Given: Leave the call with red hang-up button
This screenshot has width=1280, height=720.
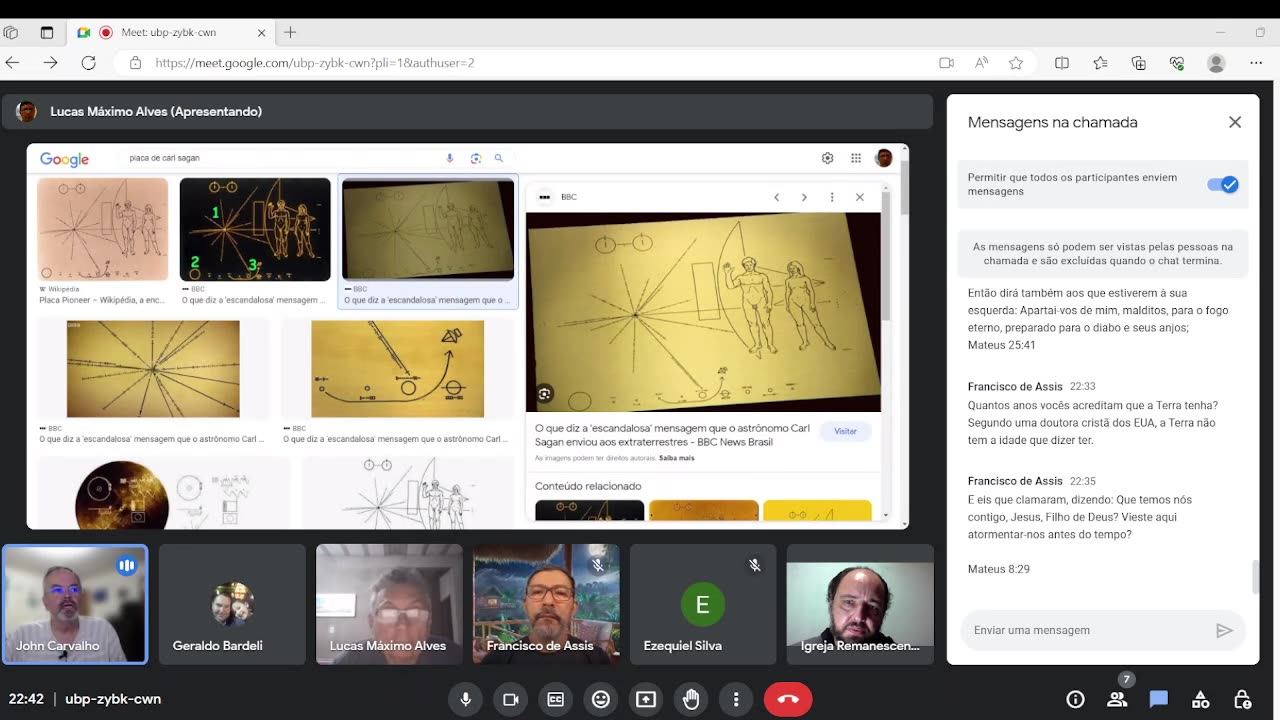Looking at the screenshot, I should click(x=788, y=699).
